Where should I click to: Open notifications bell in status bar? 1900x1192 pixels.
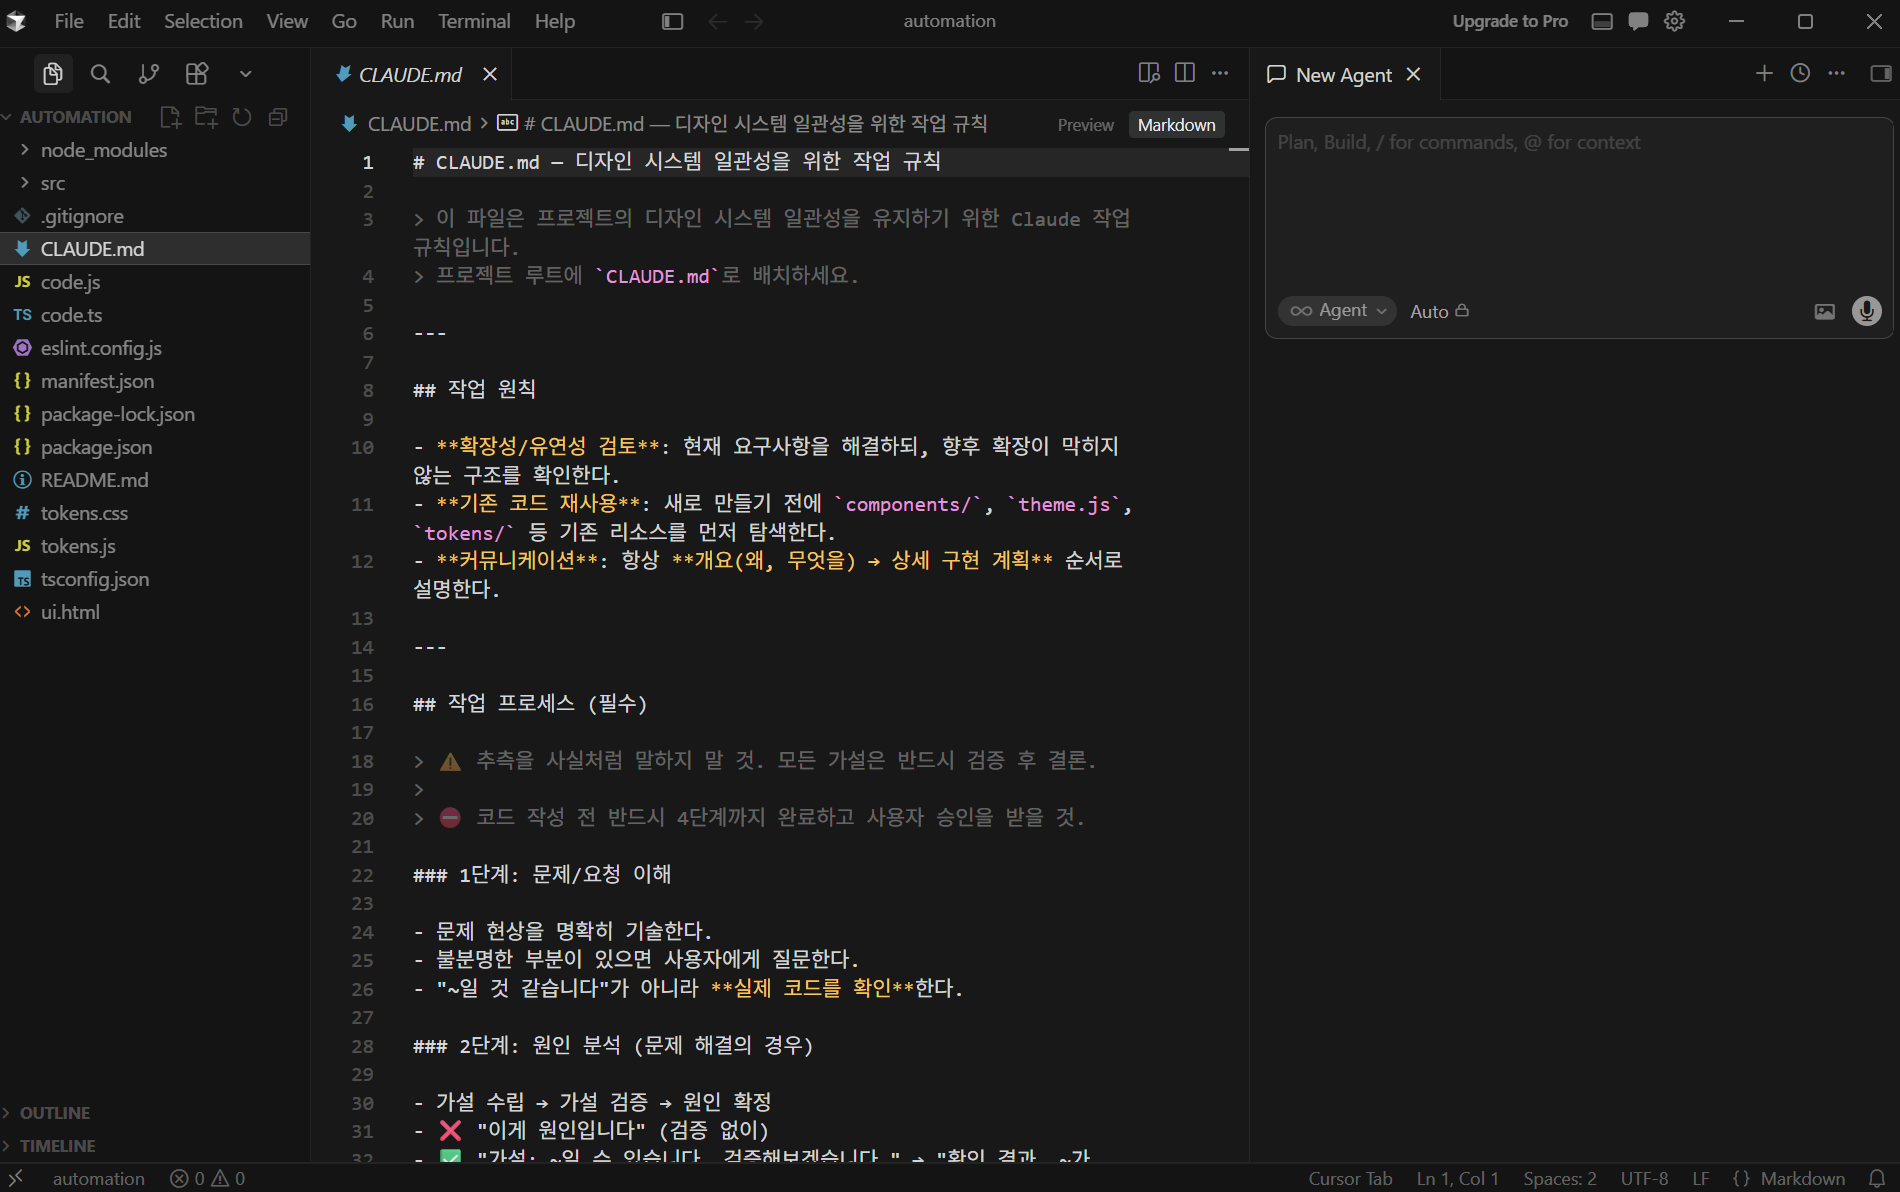tap(1877, 1179)
